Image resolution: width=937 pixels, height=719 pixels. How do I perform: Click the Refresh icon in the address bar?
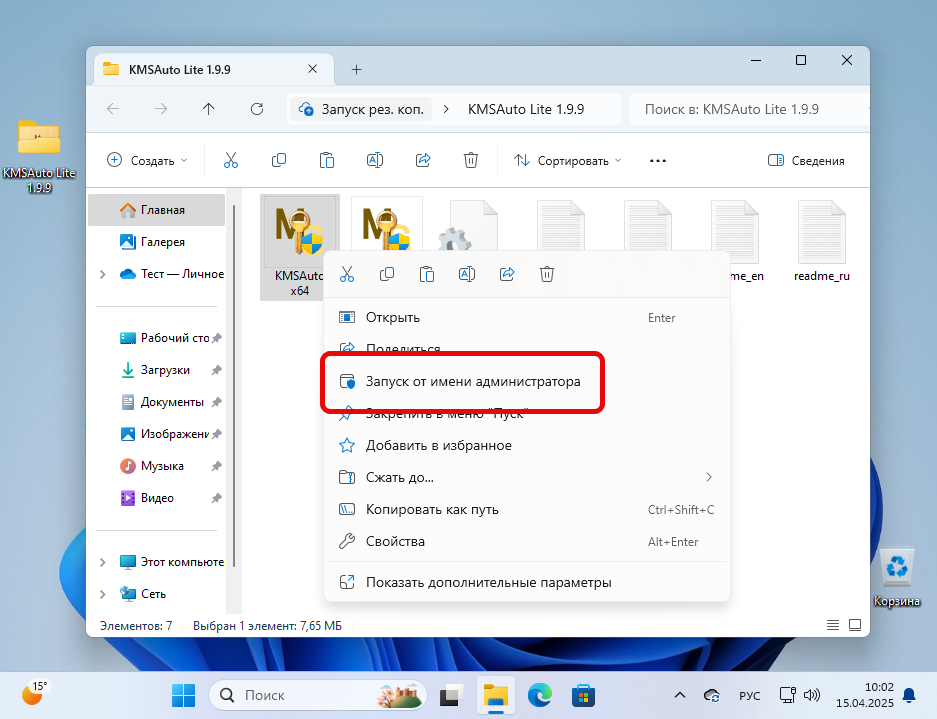coord(257,108)
